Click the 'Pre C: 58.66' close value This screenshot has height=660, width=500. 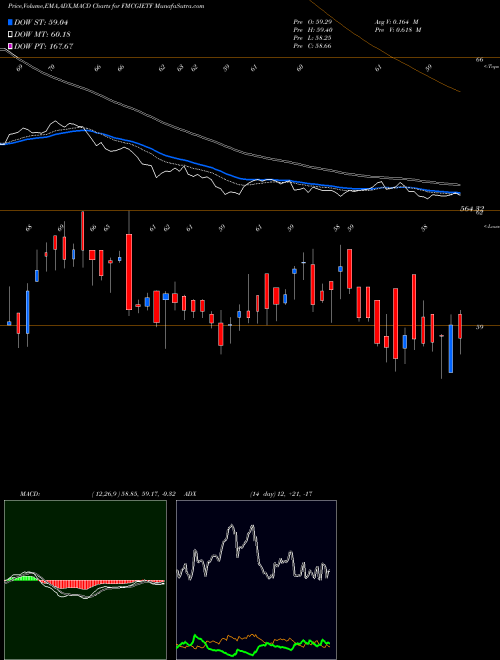pos(312,45)
